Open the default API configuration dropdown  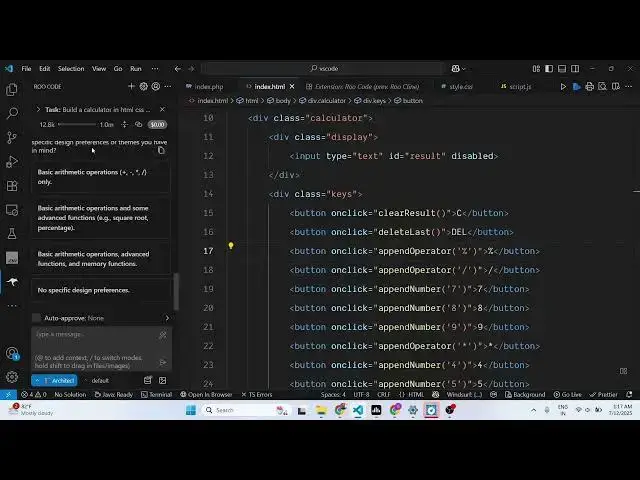pos(97,380)
